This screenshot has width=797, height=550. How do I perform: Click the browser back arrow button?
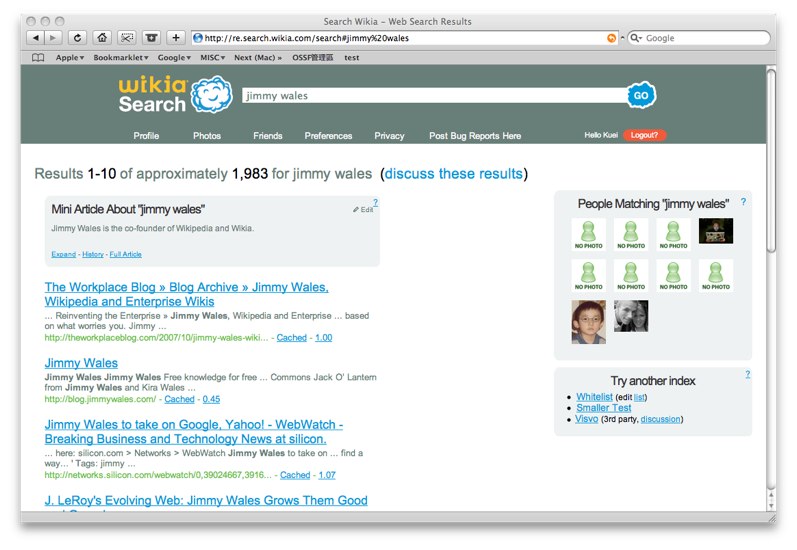35,38
